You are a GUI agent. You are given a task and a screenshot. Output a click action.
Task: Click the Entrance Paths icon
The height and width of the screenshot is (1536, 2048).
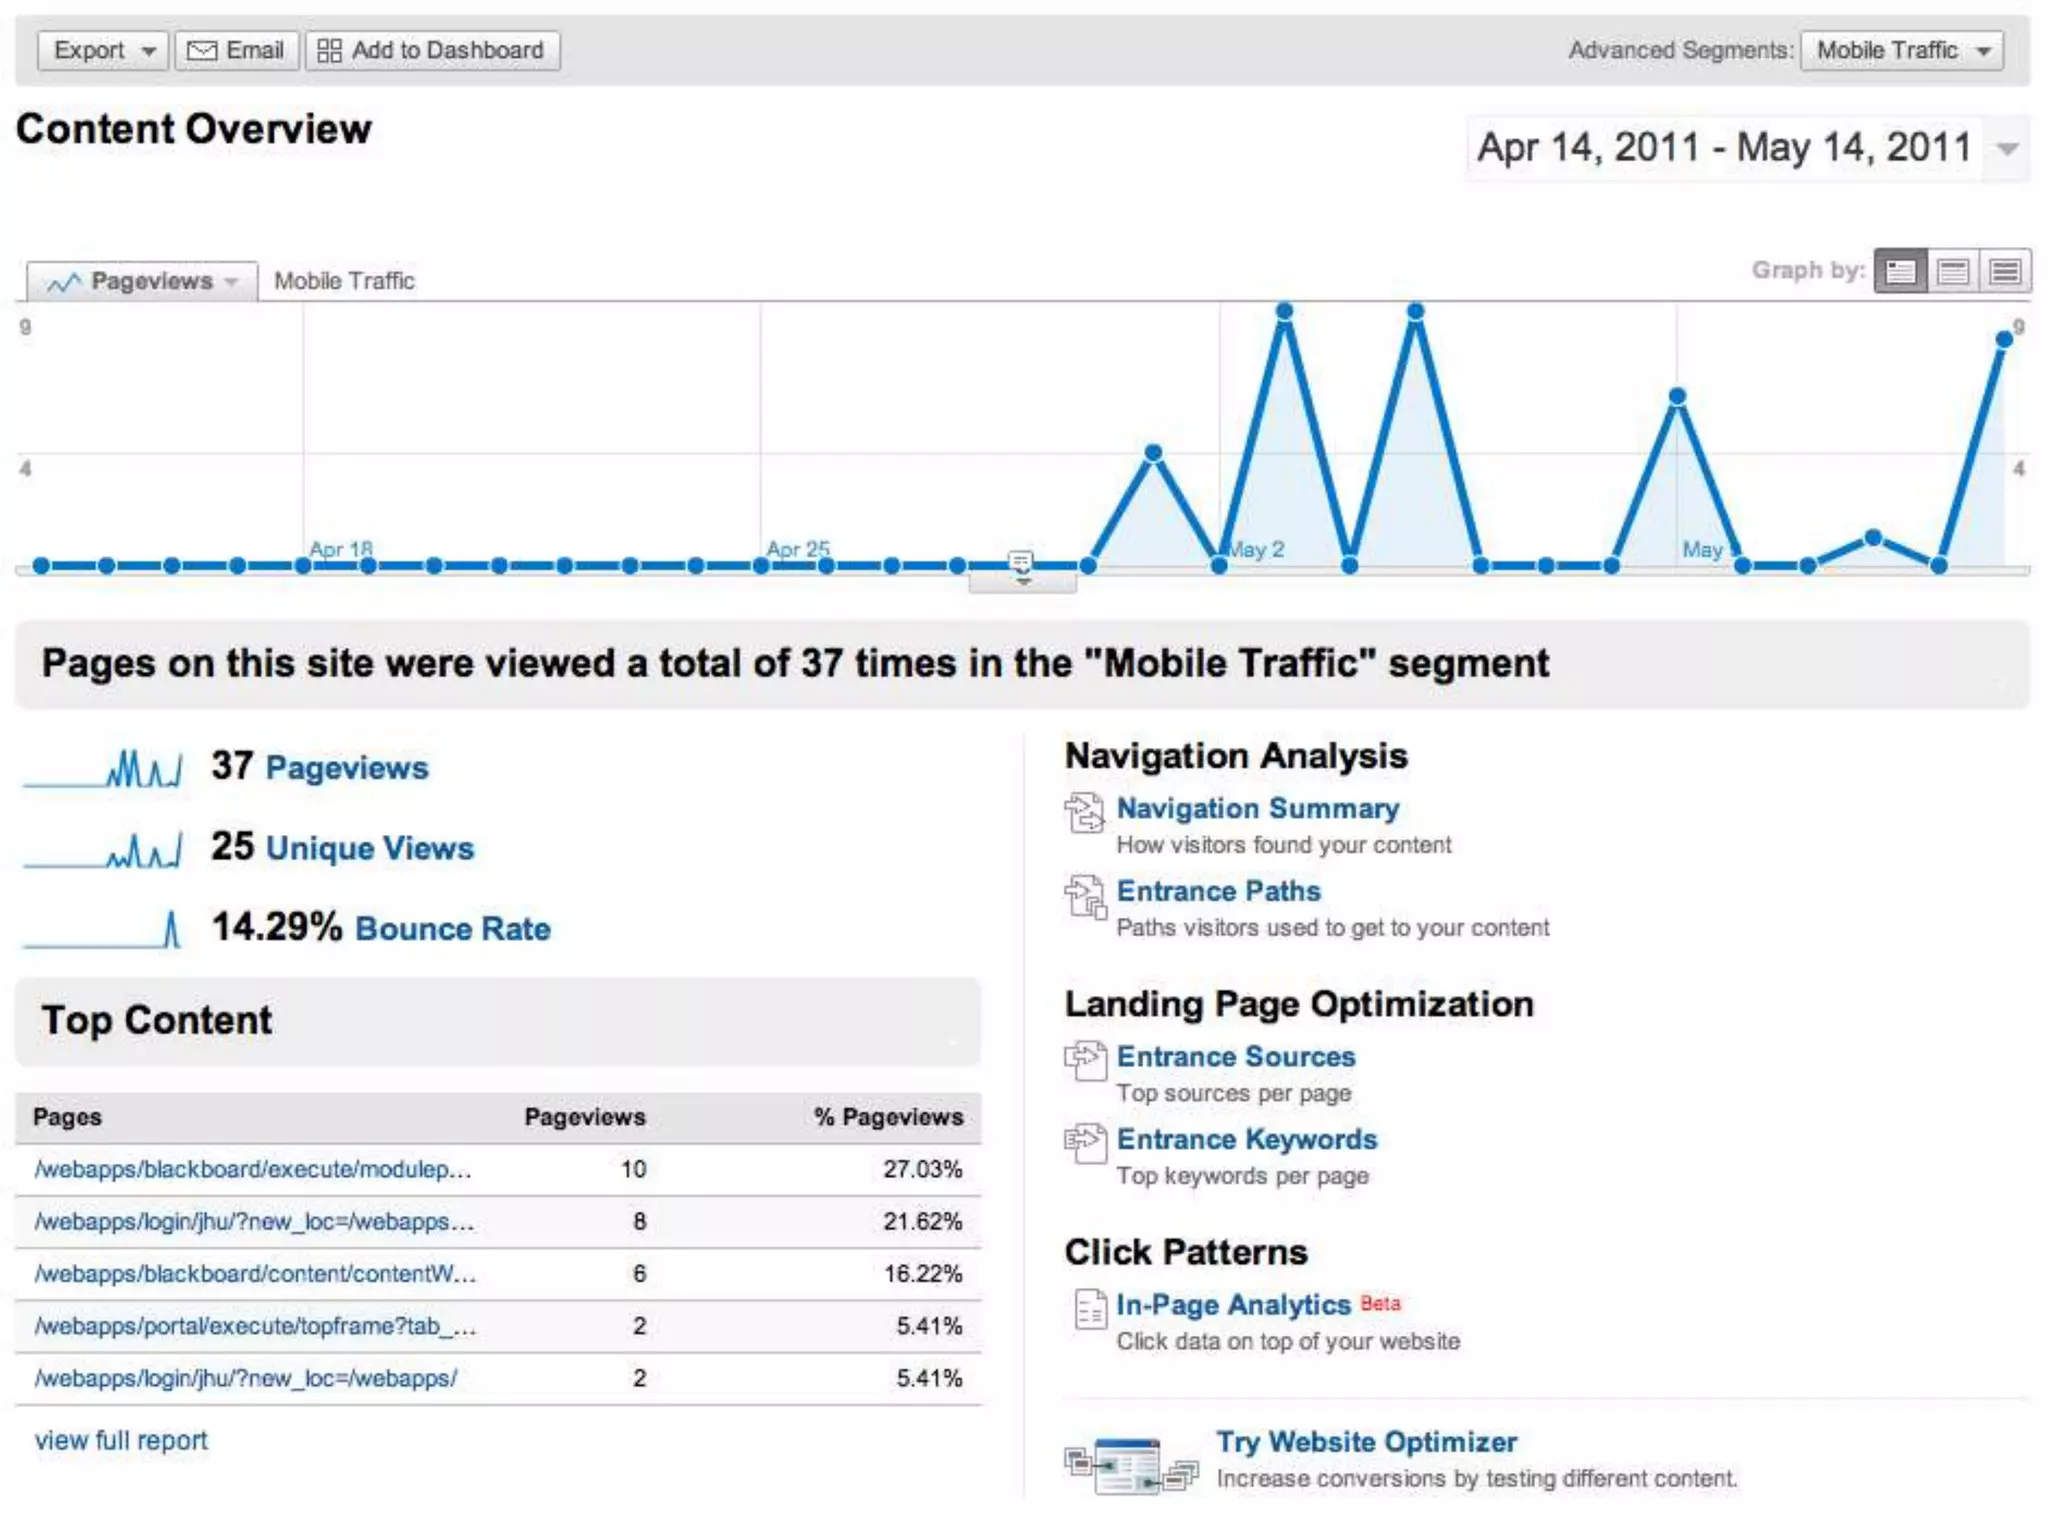click(1084, 896)
